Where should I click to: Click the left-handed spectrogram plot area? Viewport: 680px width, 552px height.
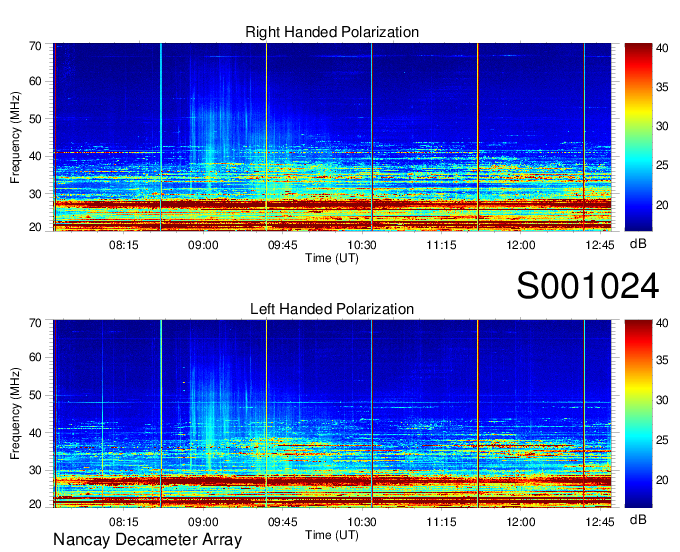coord(332,414)
